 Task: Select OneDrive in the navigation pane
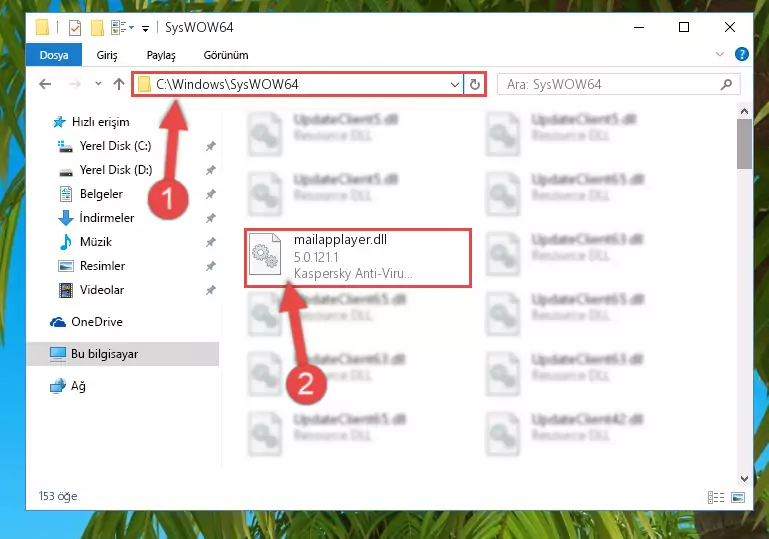pyautogui.click(x=97, y=322)
